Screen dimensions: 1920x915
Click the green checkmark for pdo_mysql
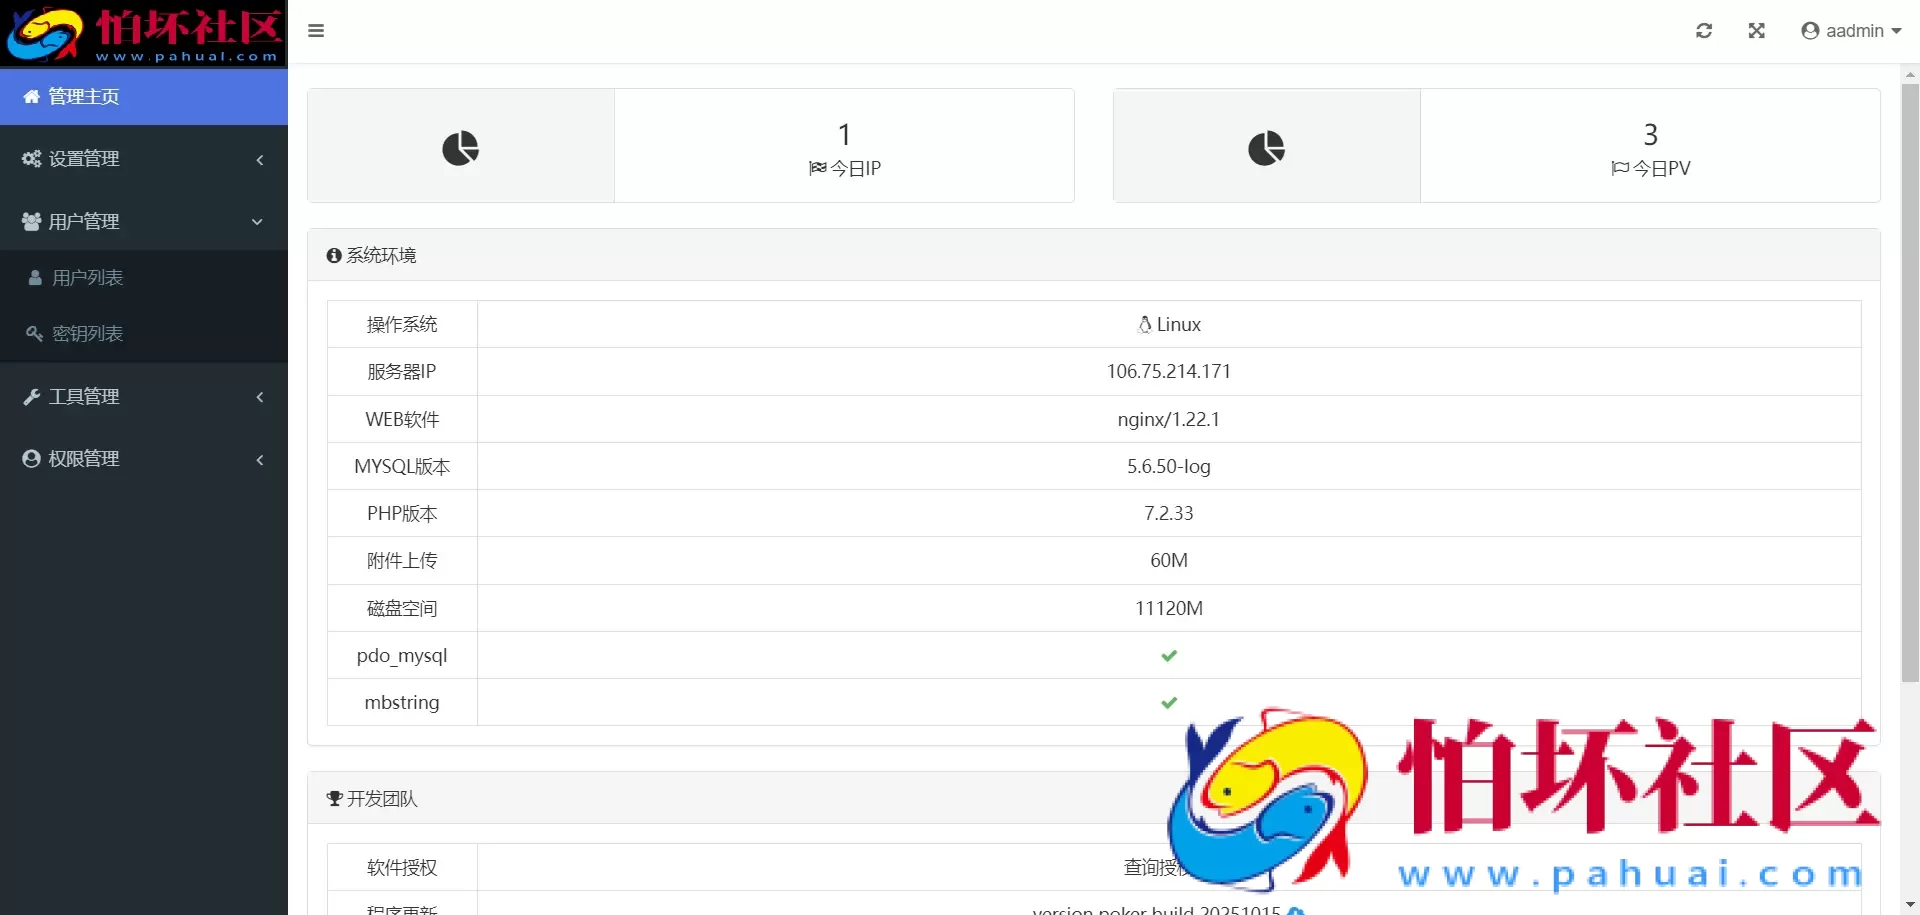click(x=1169, y=656)
